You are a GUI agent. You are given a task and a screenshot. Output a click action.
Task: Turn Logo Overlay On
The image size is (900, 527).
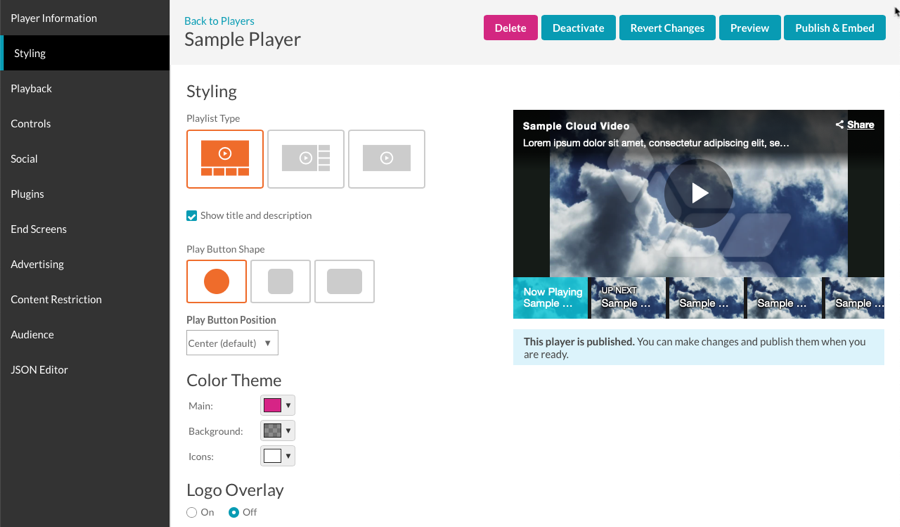tap(192, 513)
